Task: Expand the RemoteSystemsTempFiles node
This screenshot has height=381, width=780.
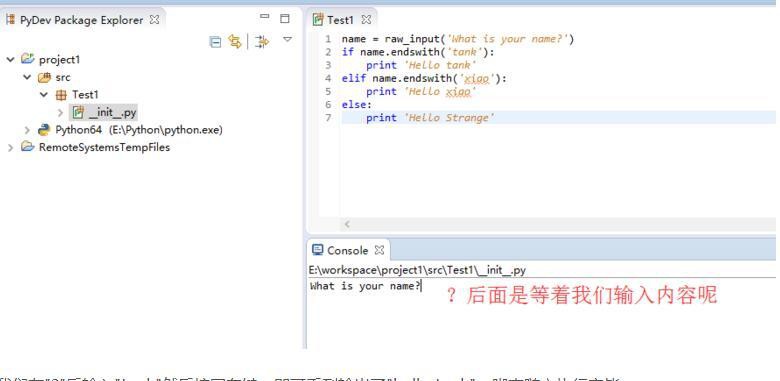Action: (10, 148)
